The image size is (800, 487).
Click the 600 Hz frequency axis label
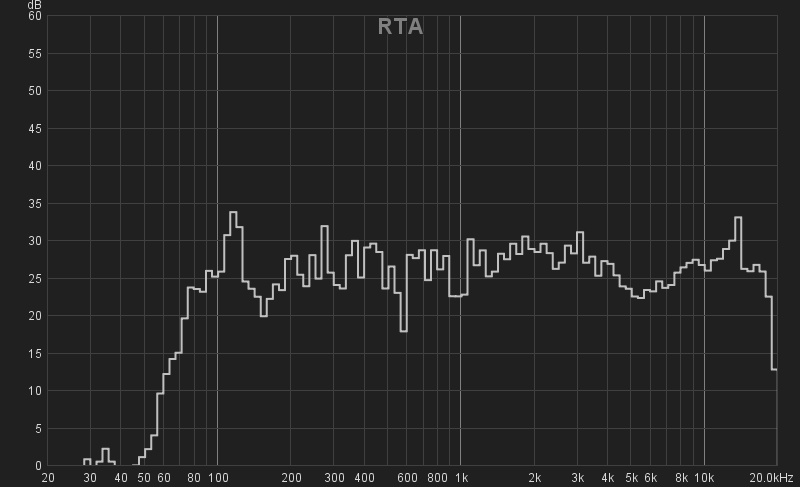point(407,478)
